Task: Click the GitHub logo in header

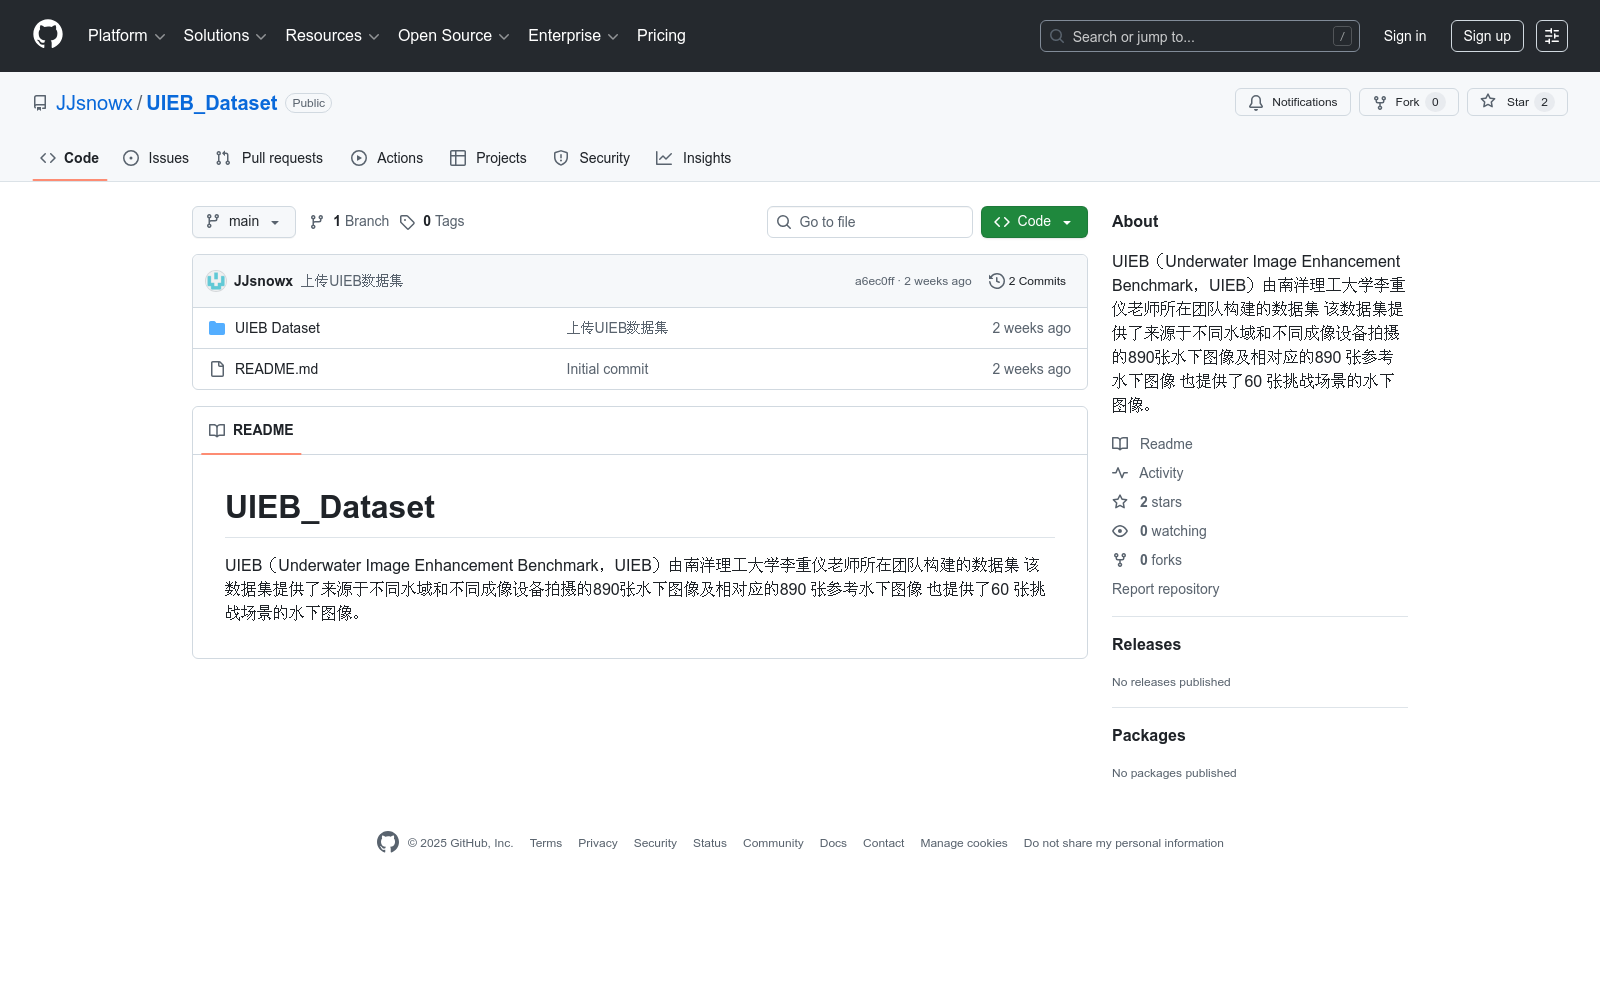Action: pos(48,35)
